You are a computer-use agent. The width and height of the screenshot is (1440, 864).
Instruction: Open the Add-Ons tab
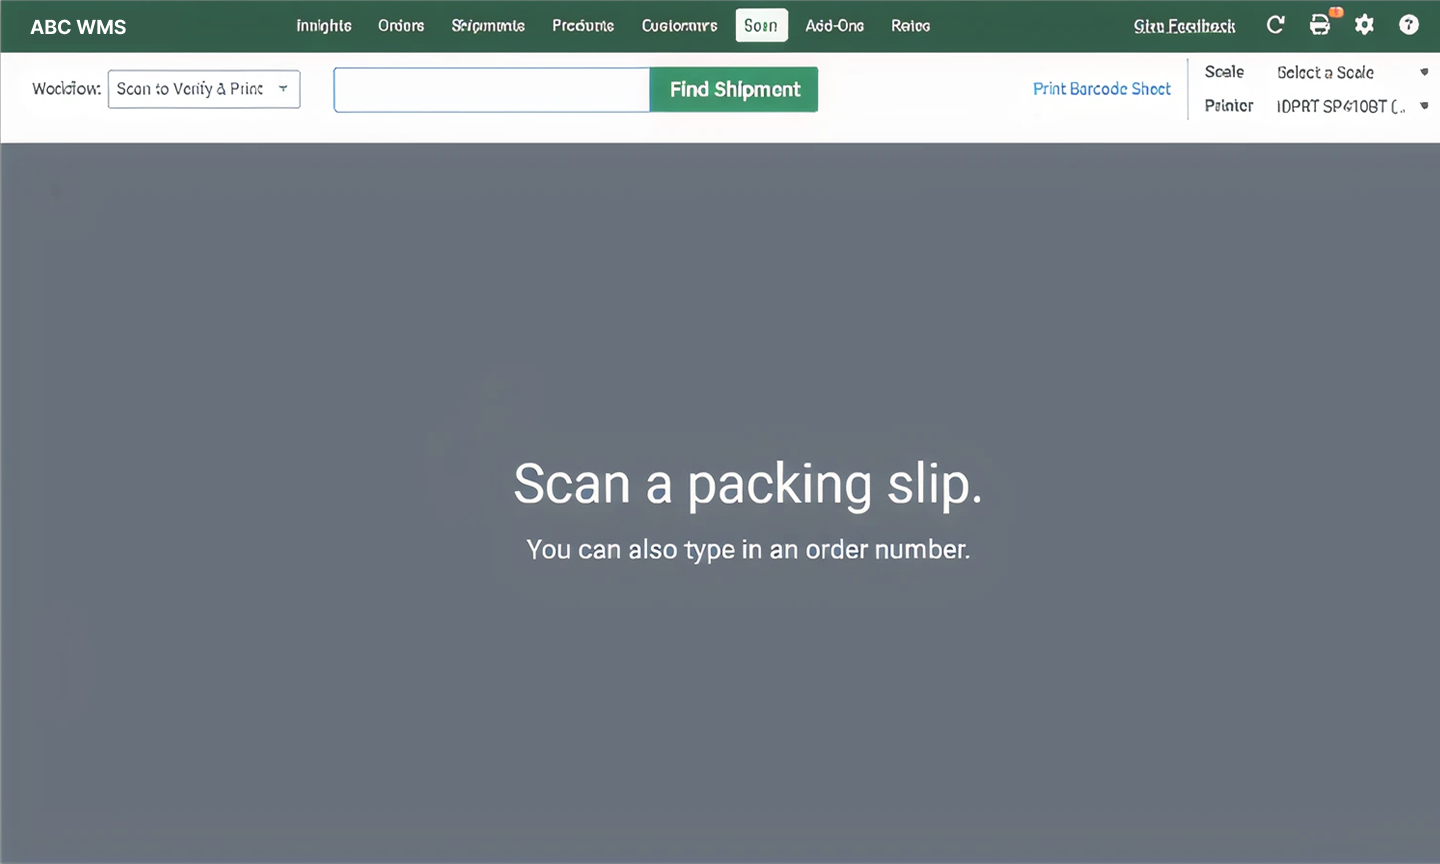pyautogui.click(x=834, y=26)
